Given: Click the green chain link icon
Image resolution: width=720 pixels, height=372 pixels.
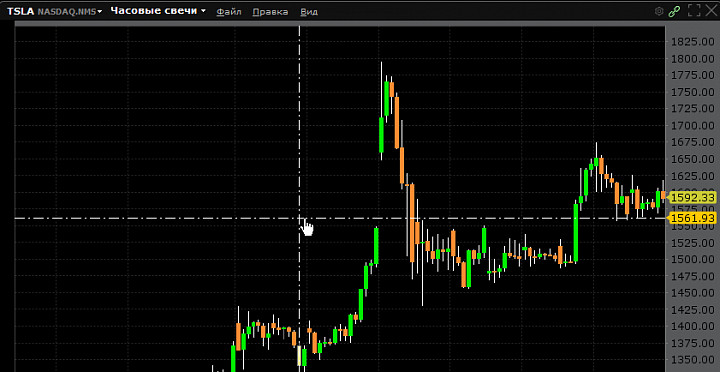Looking at the screenshot, I should click(x=674, y=11).
